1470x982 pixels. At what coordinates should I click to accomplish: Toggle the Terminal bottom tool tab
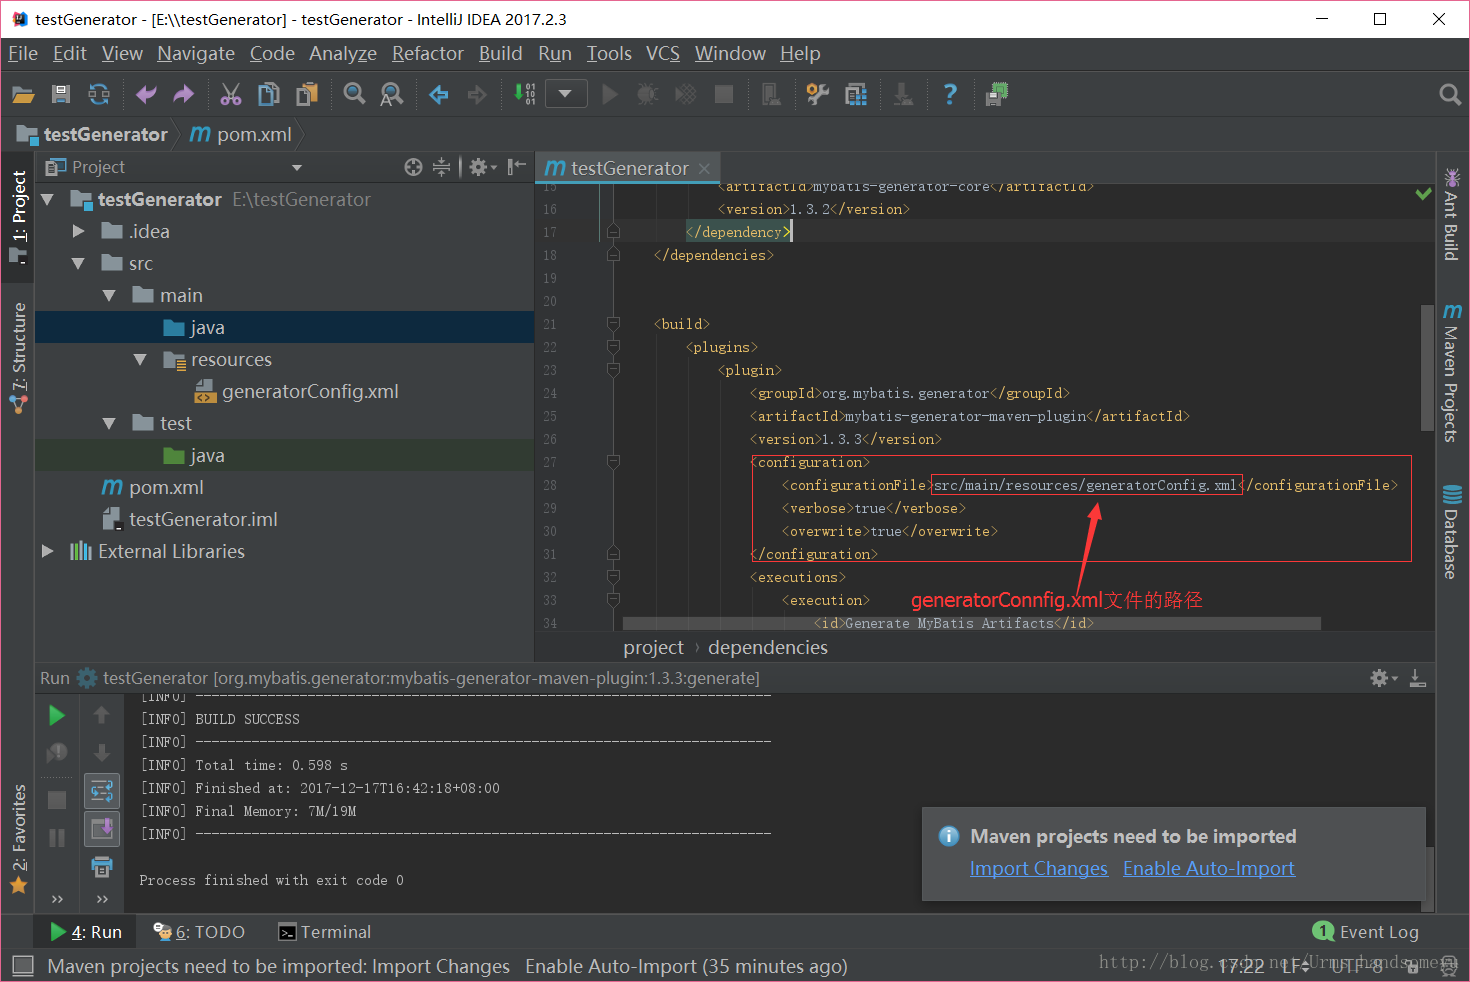point(324,932)
